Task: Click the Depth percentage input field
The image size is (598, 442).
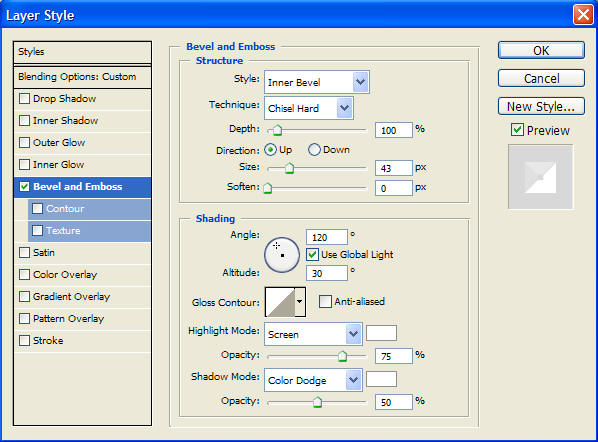Action: (394, 130)
